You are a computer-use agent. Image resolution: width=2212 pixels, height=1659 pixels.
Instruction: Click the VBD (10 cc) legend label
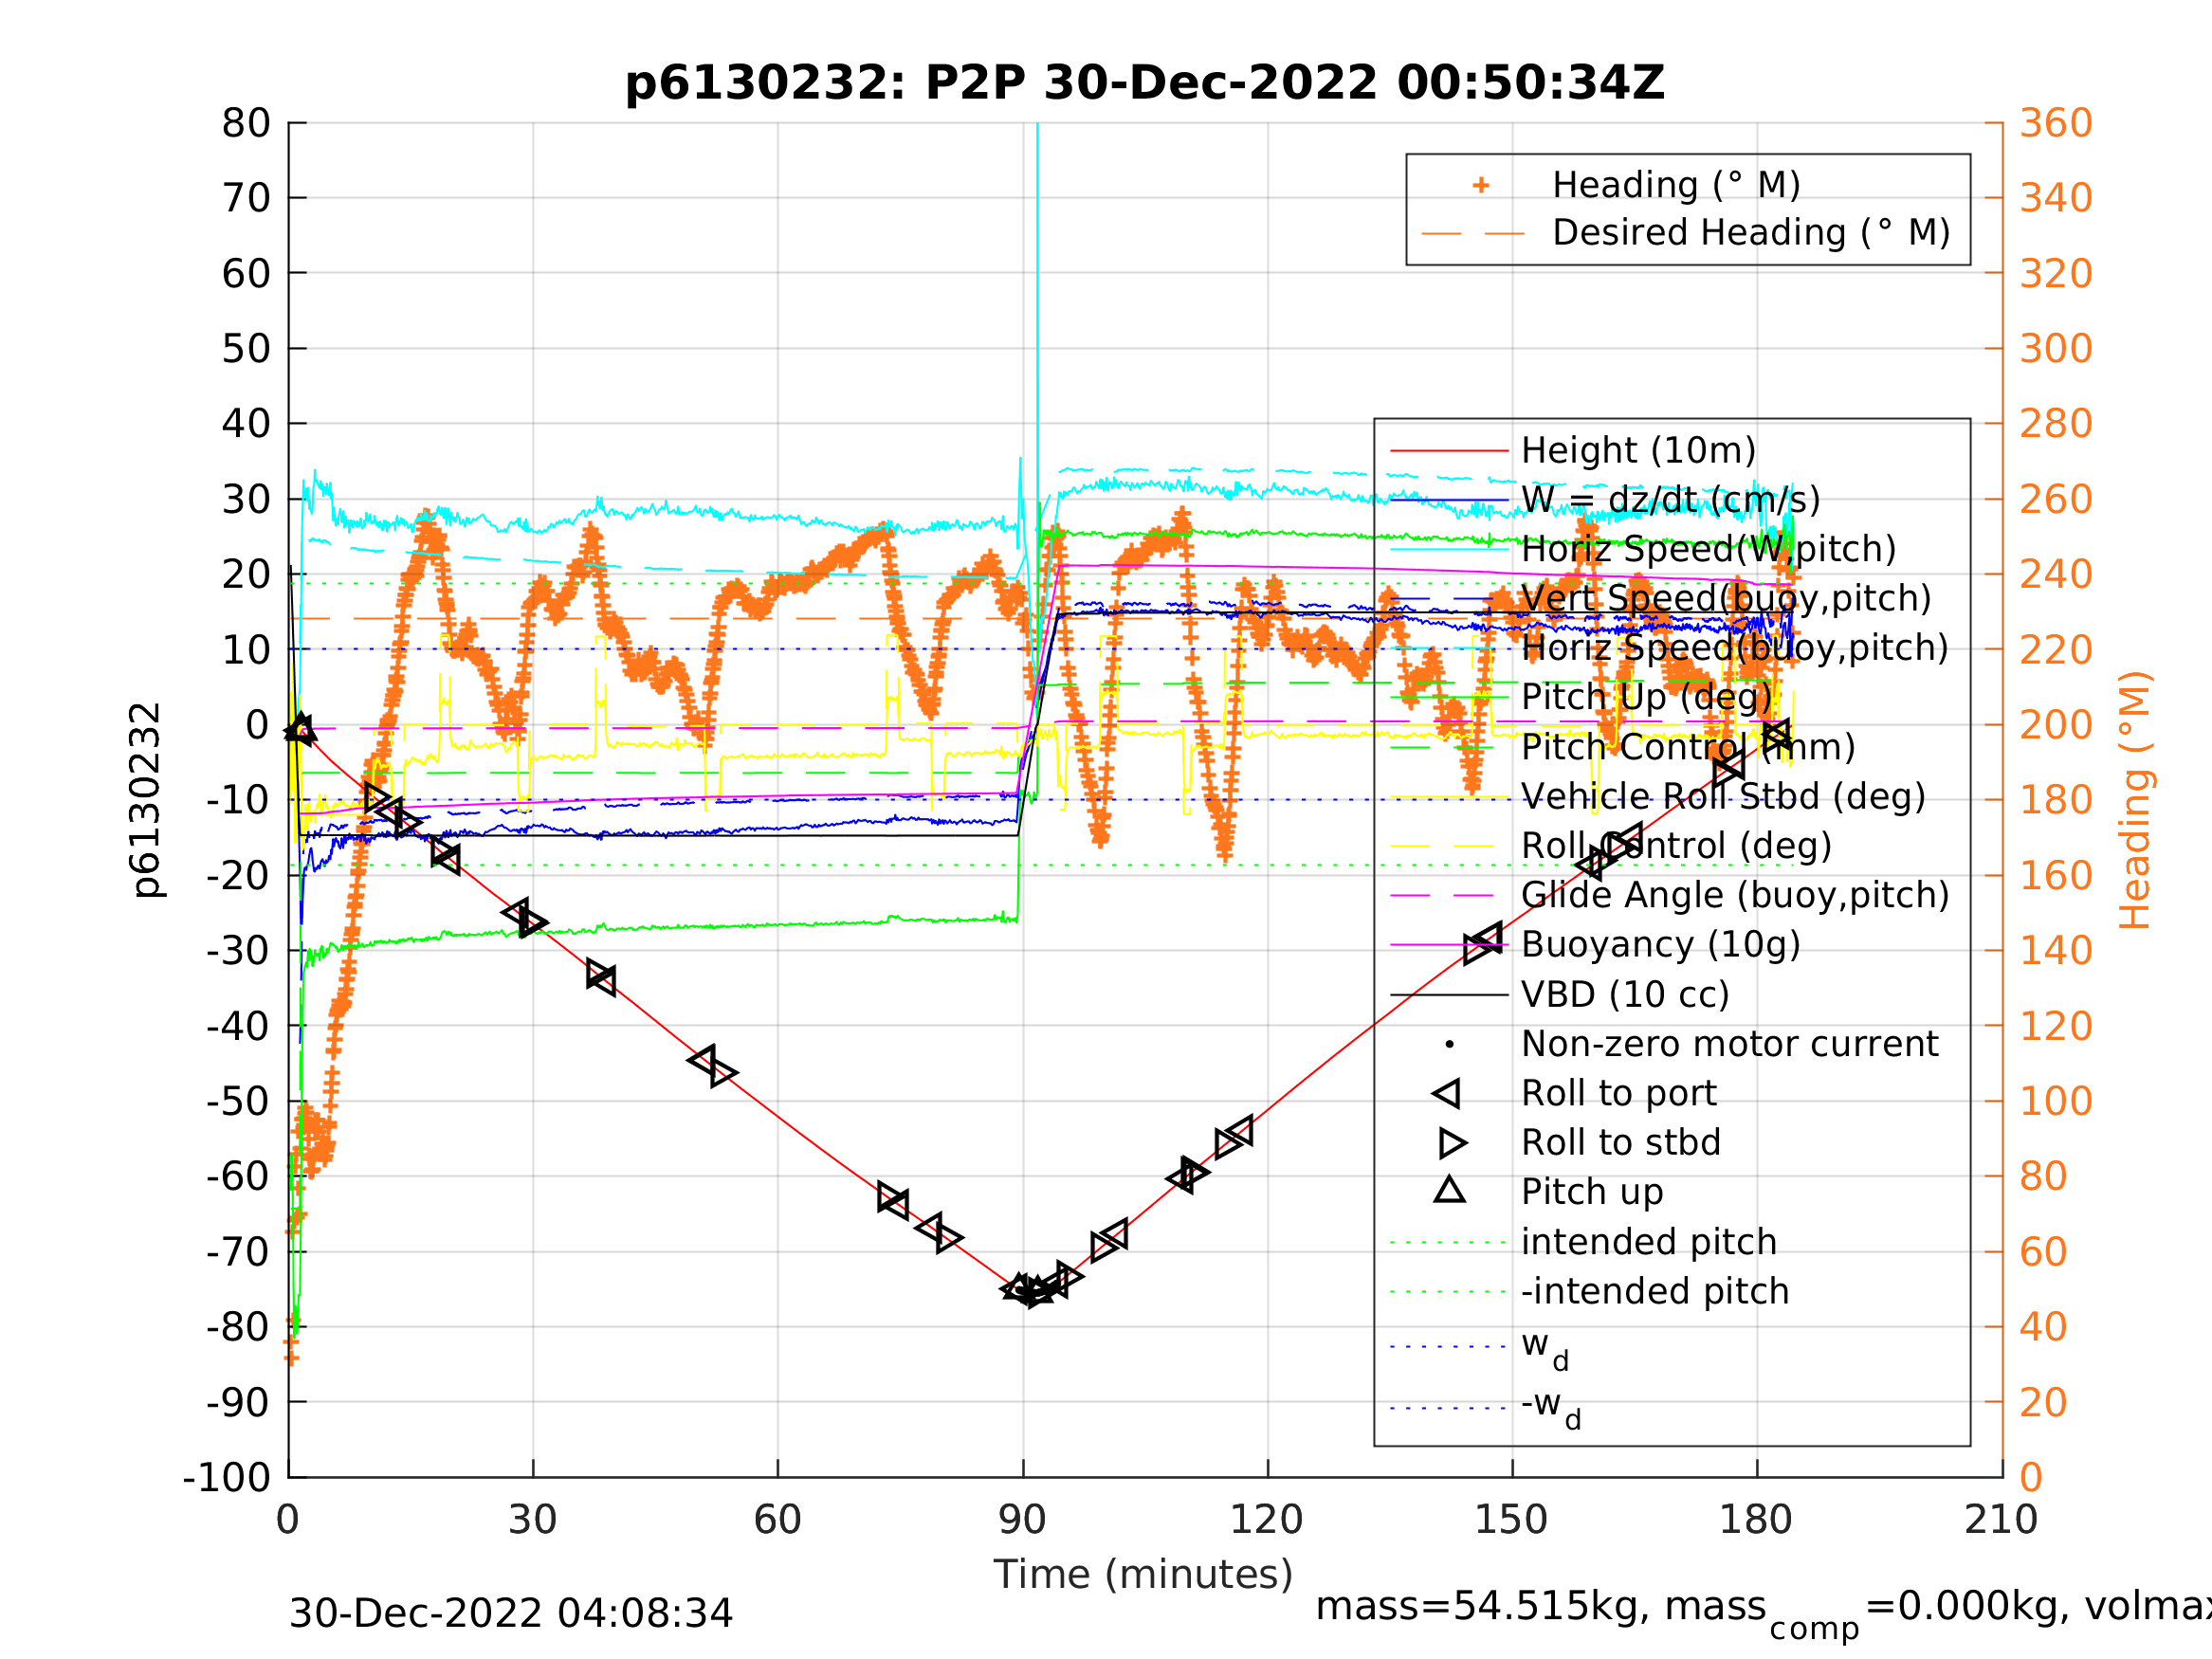click(x=1625, y=994)
